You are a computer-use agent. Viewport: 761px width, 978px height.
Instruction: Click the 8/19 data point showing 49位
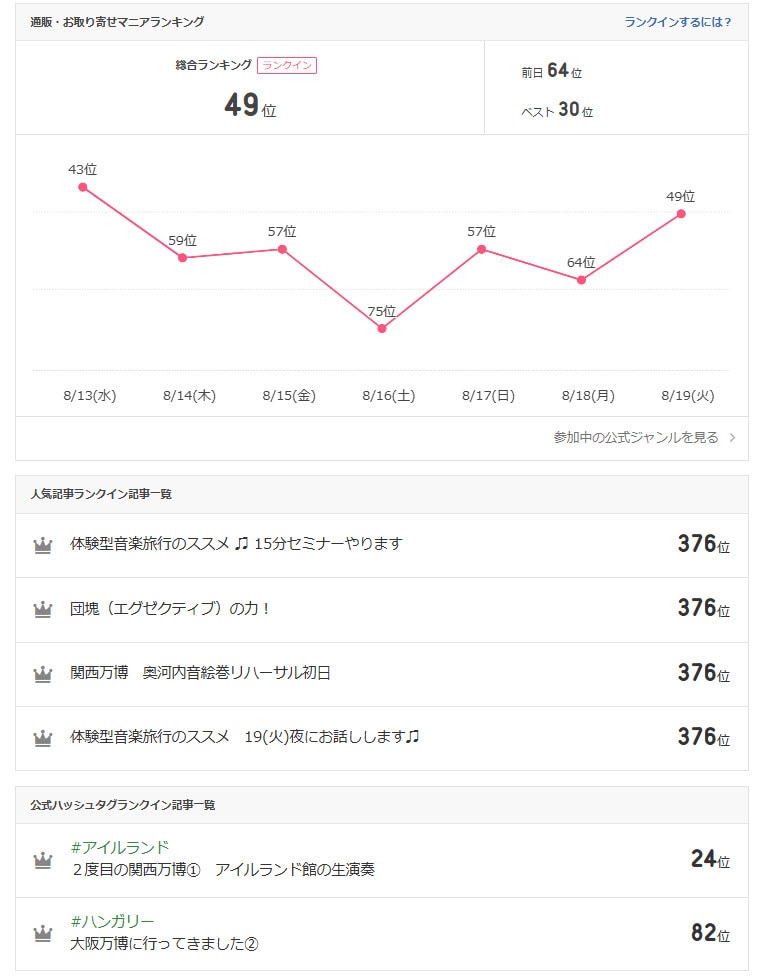pos(681,214)
